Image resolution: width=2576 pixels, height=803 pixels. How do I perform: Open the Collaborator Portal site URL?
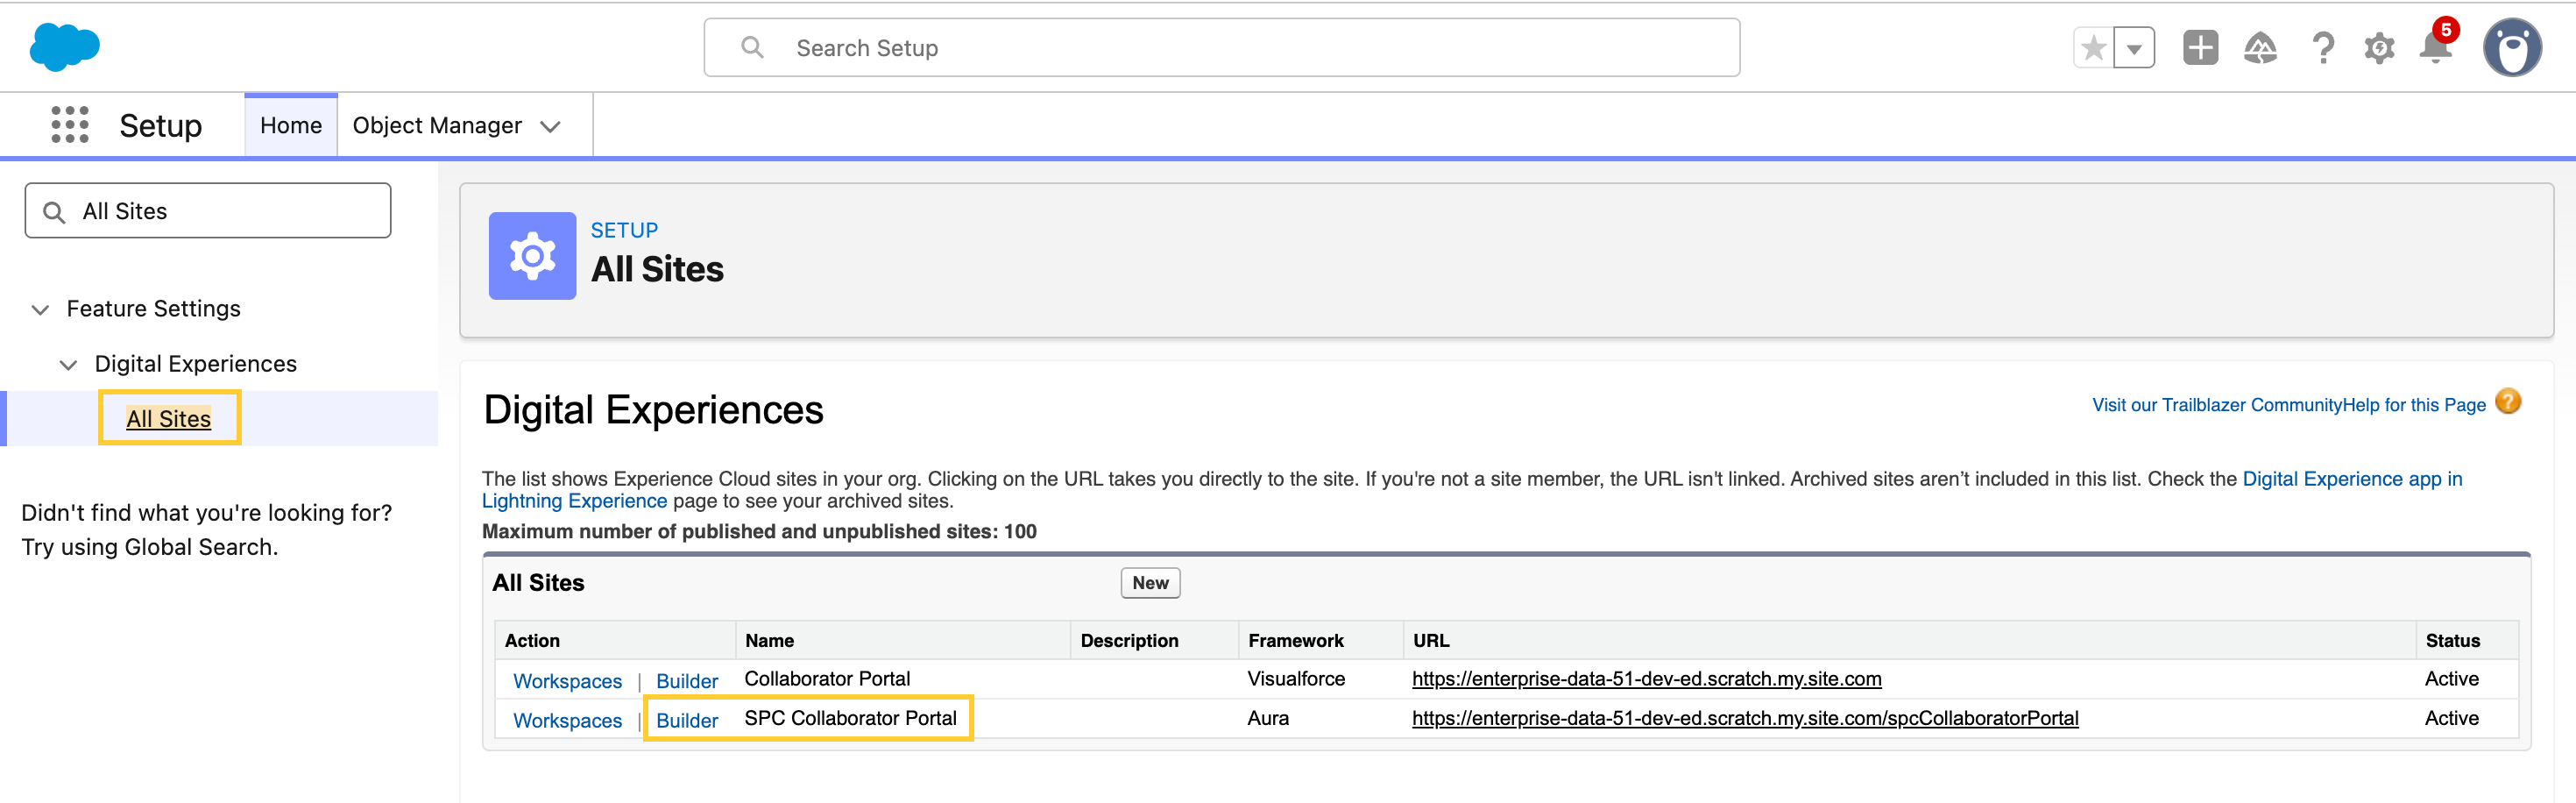click(x=1646, y=679)
